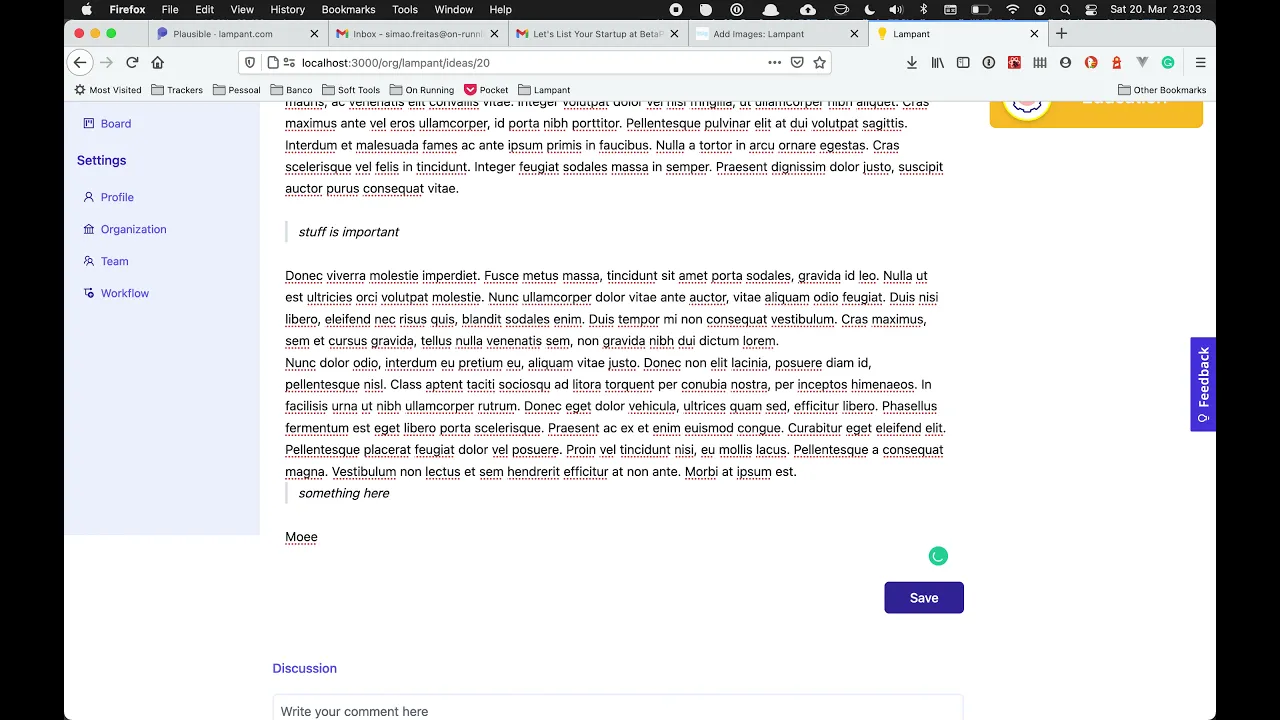The image size is (1280, 720).
Task: Open the Soft Tools bookmark folder
Action: (x=351, y=90)
